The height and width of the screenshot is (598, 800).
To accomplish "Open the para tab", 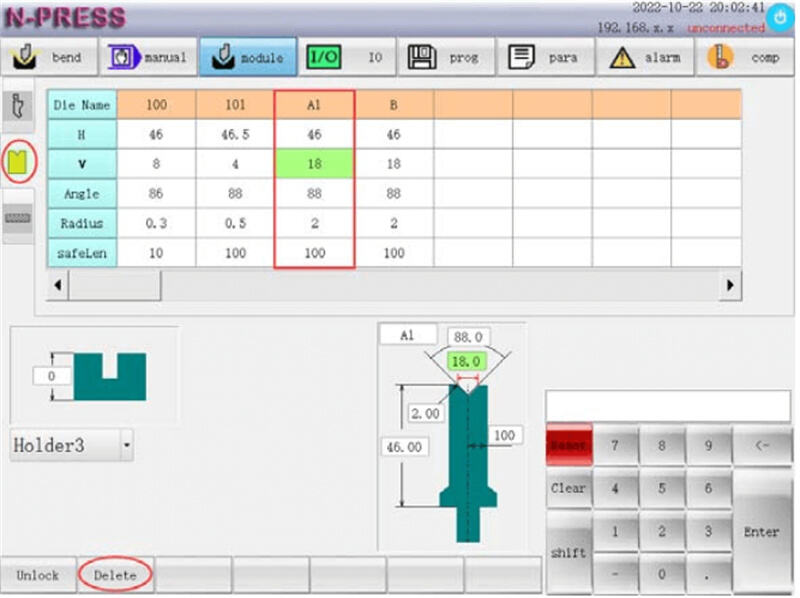I will 546,58.
